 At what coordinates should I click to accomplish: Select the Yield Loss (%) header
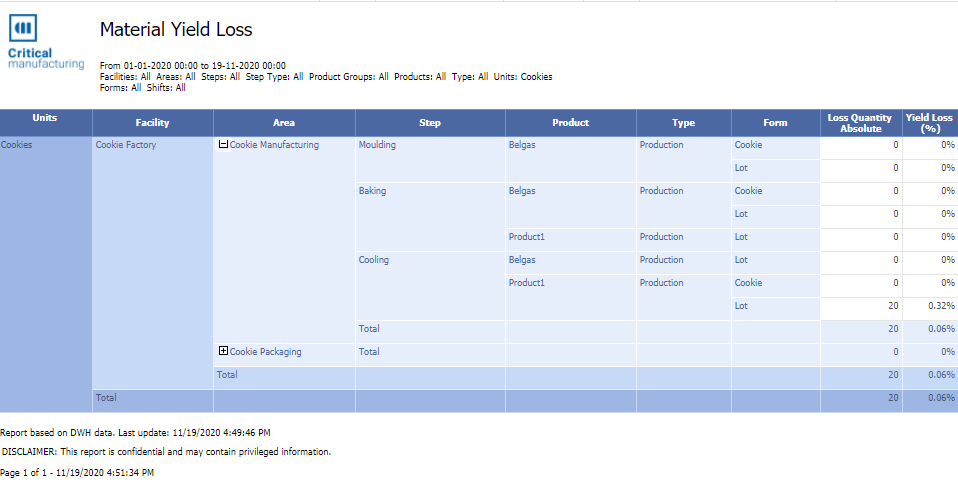930,123
